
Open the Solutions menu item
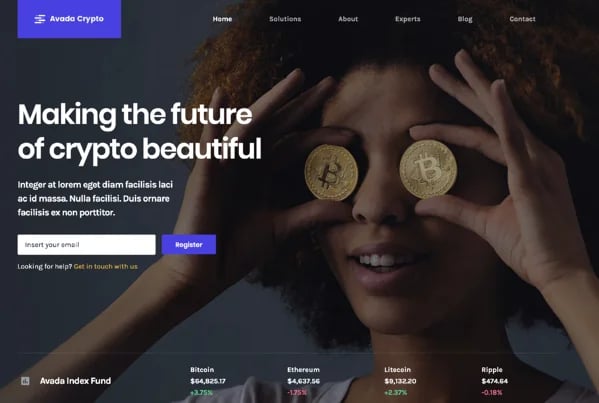[x=285, y=19]
